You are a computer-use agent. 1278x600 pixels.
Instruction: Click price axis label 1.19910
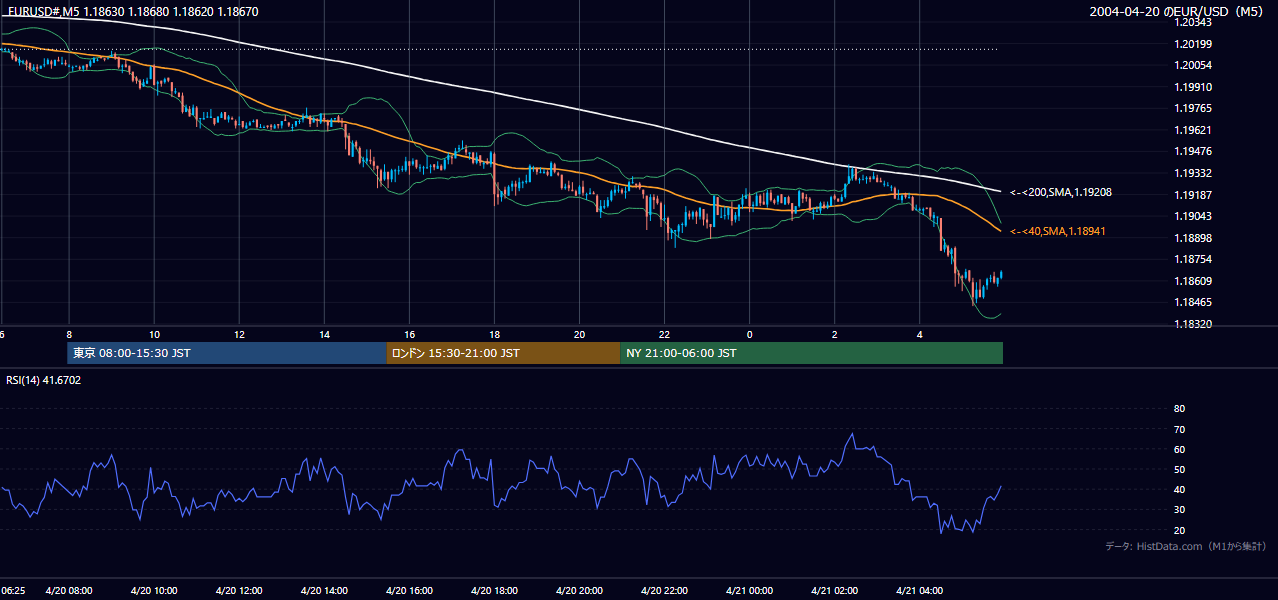1193,87
